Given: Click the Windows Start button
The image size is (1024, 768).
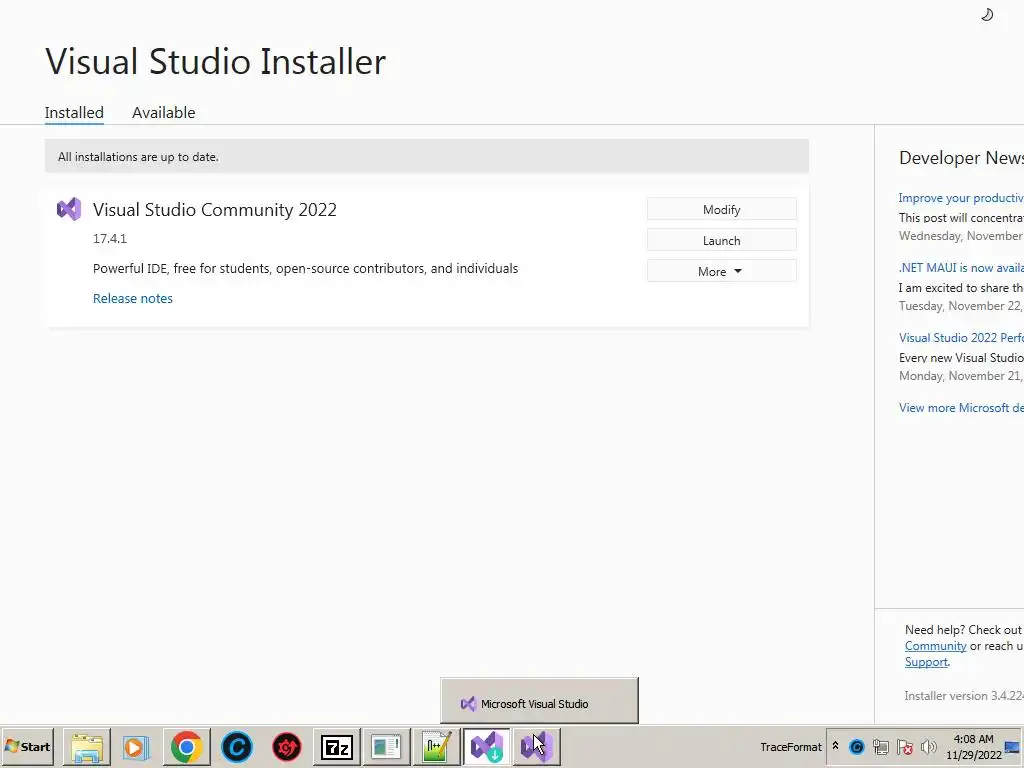Looking at the screenshot, I should point(27,746).
